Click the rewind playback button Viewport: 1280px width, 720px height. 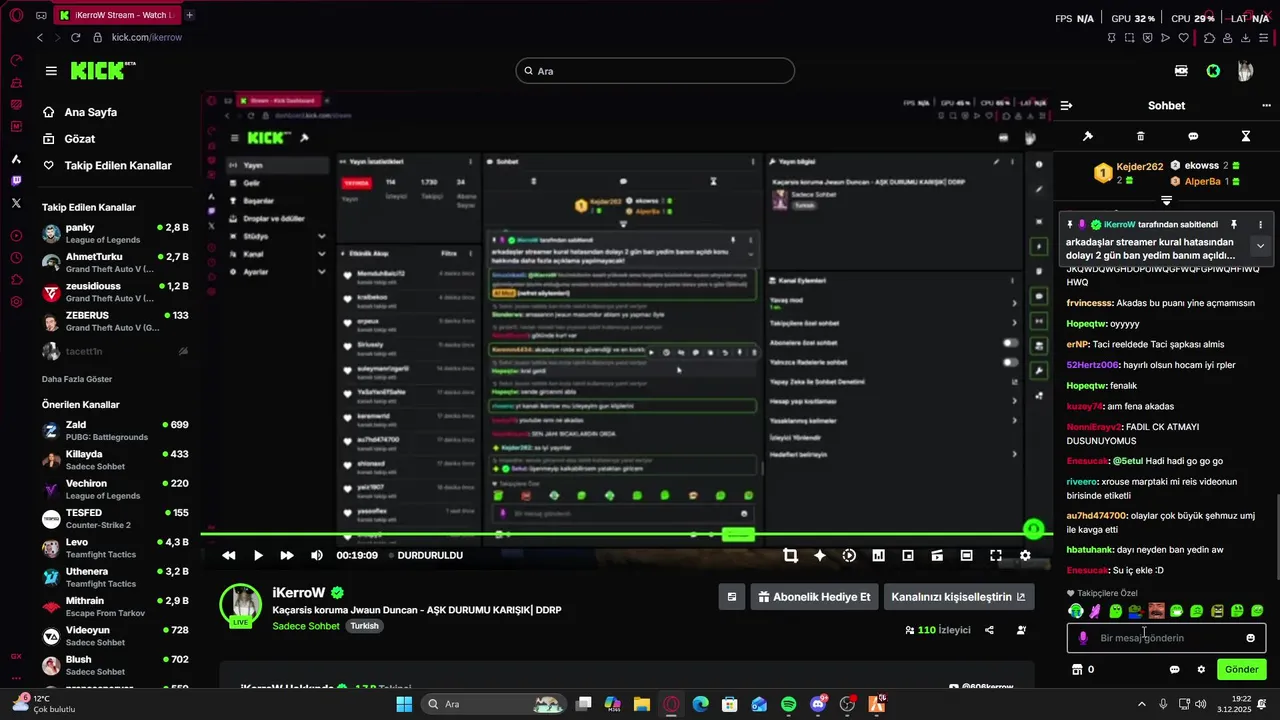tap(229, 555)
